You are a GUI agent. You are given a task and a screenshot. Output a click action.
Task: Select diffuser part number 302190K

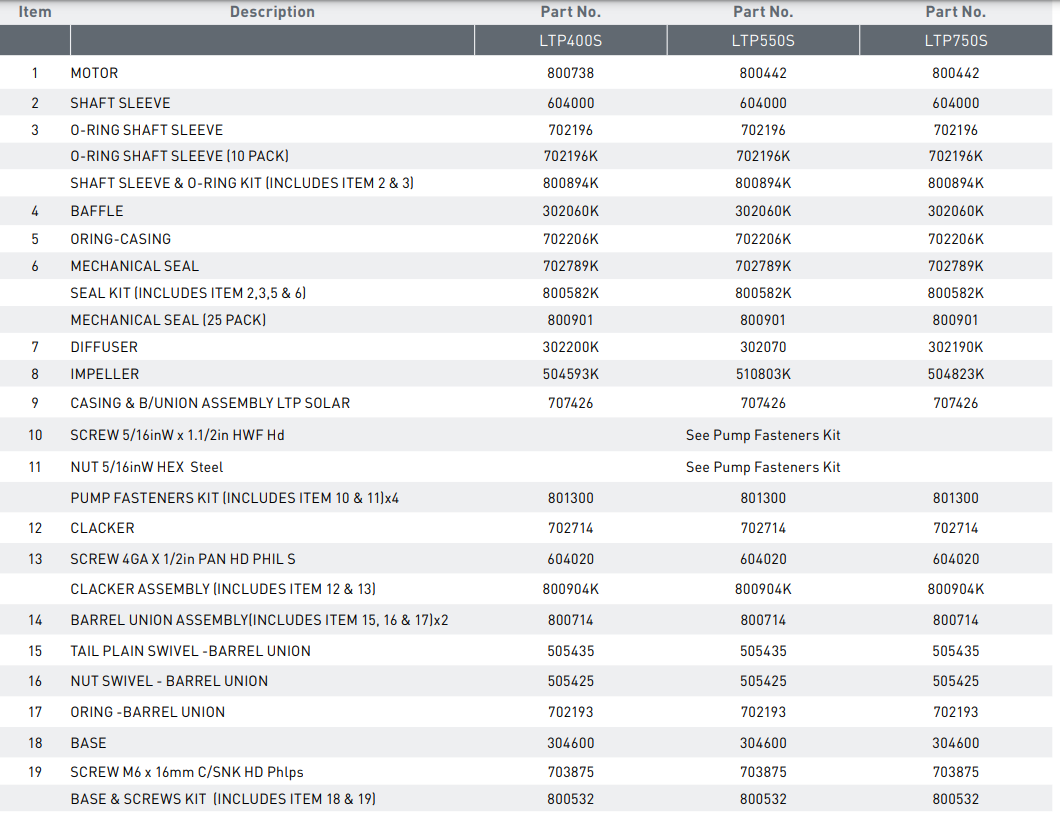tap(956, 347)
